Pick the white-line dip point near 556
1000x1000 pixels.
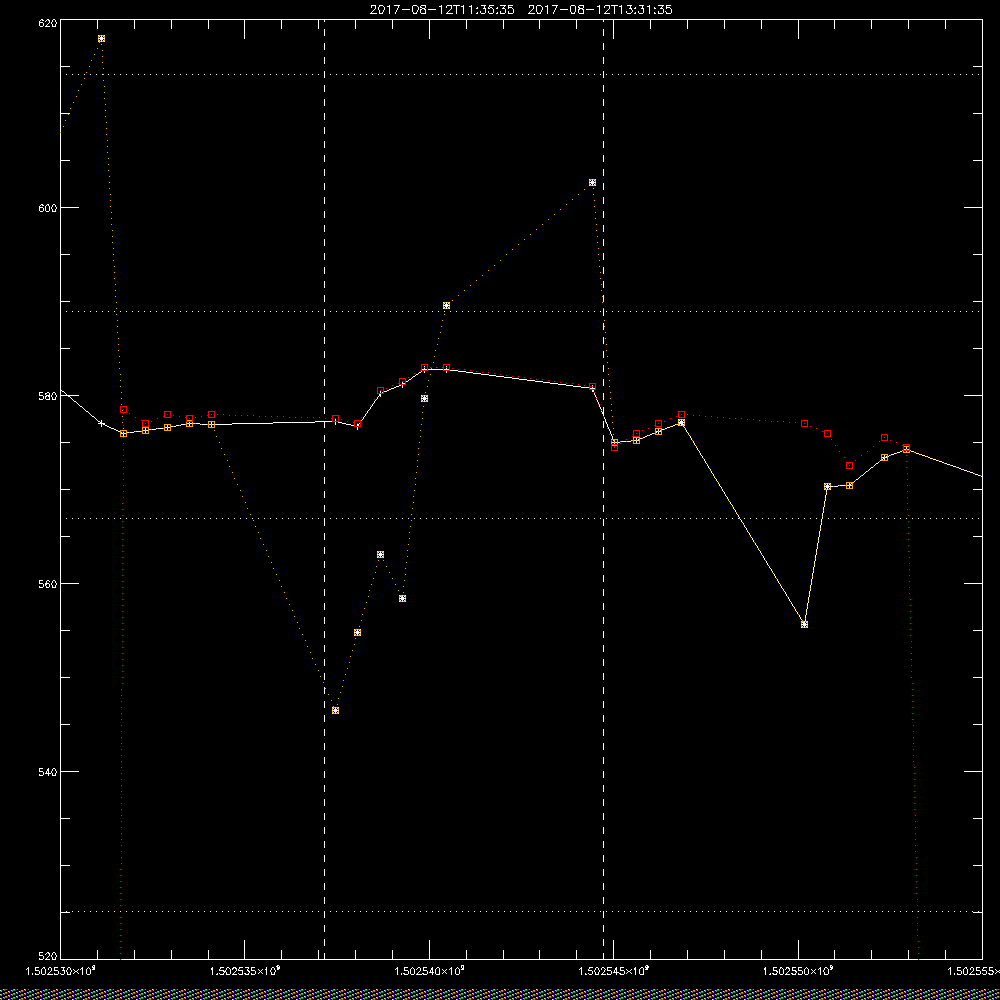click(x=804, y=624)
